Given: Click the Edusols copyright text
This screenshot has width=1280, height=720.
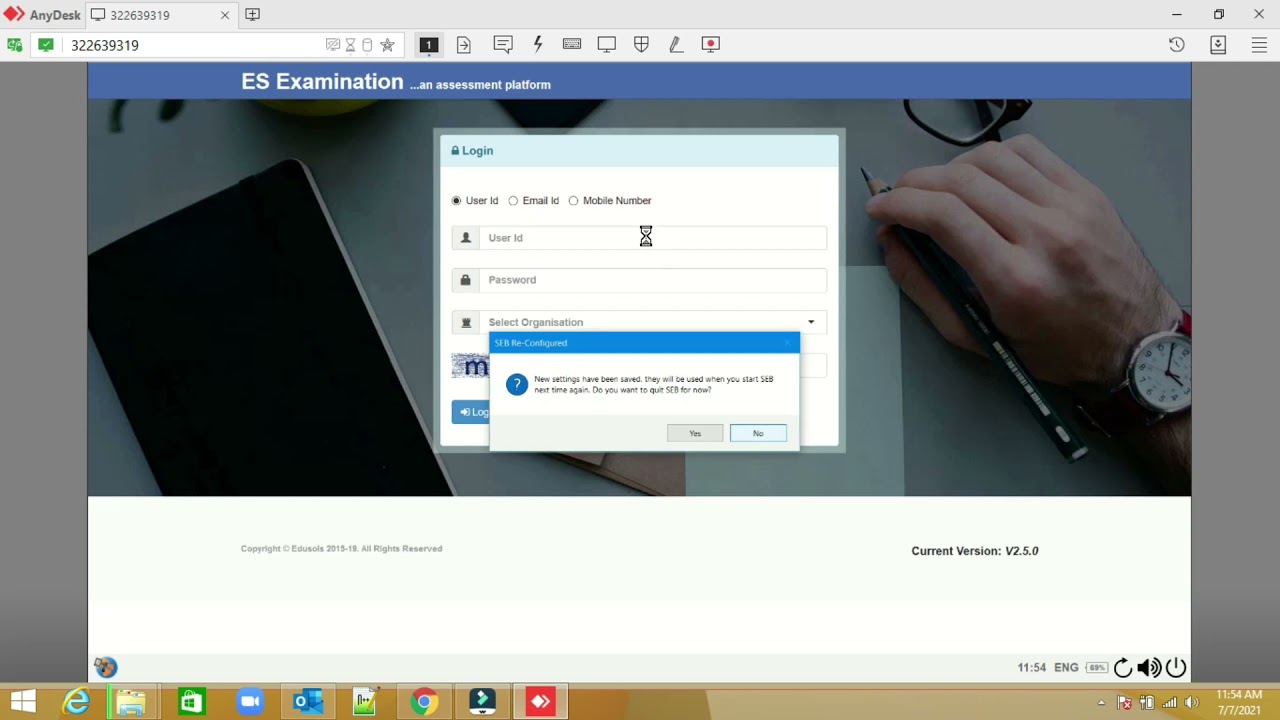Looking at the screenshot, I should click(341, 549).
